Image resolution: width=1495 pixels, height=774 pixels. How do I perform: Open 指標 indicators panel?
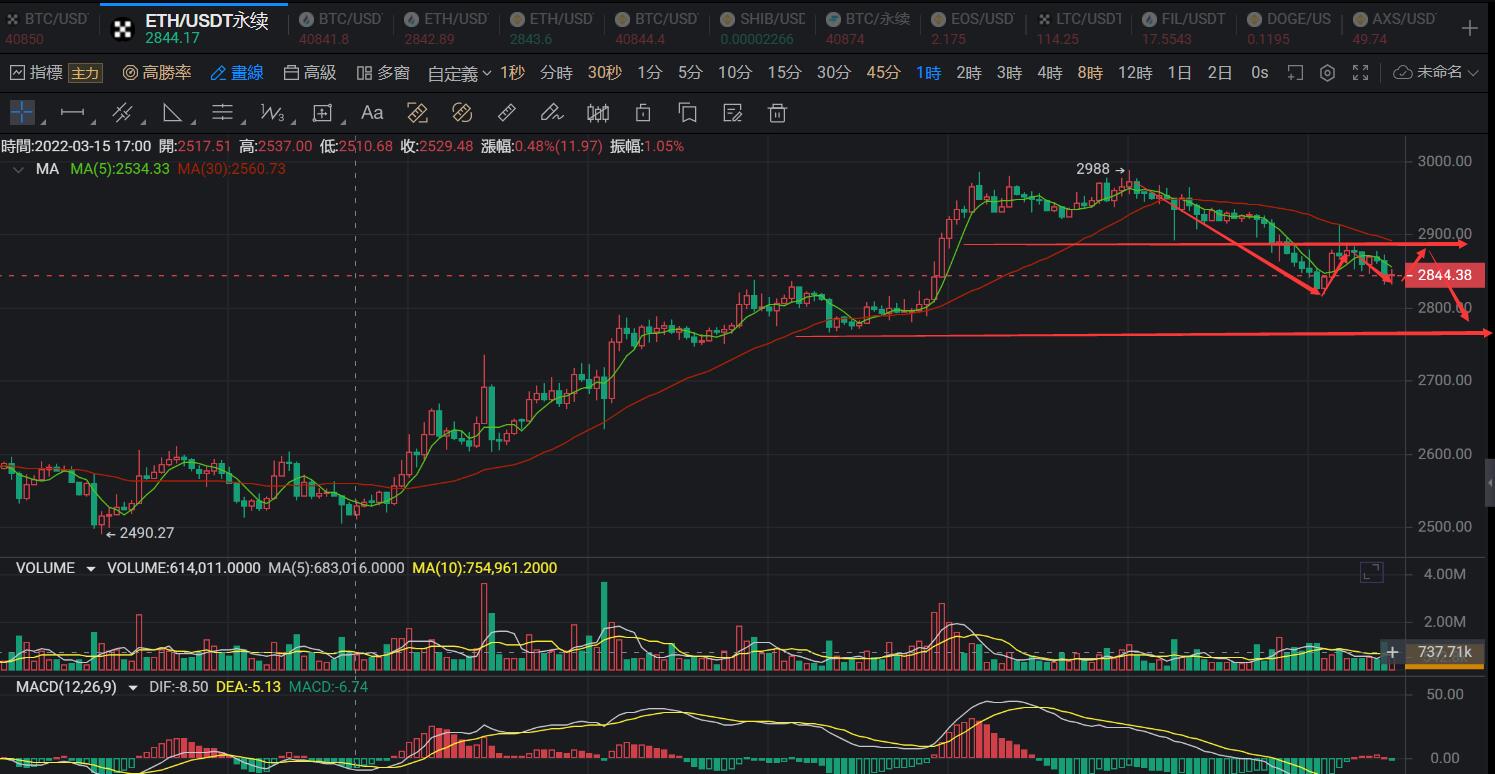click(36, 73)
